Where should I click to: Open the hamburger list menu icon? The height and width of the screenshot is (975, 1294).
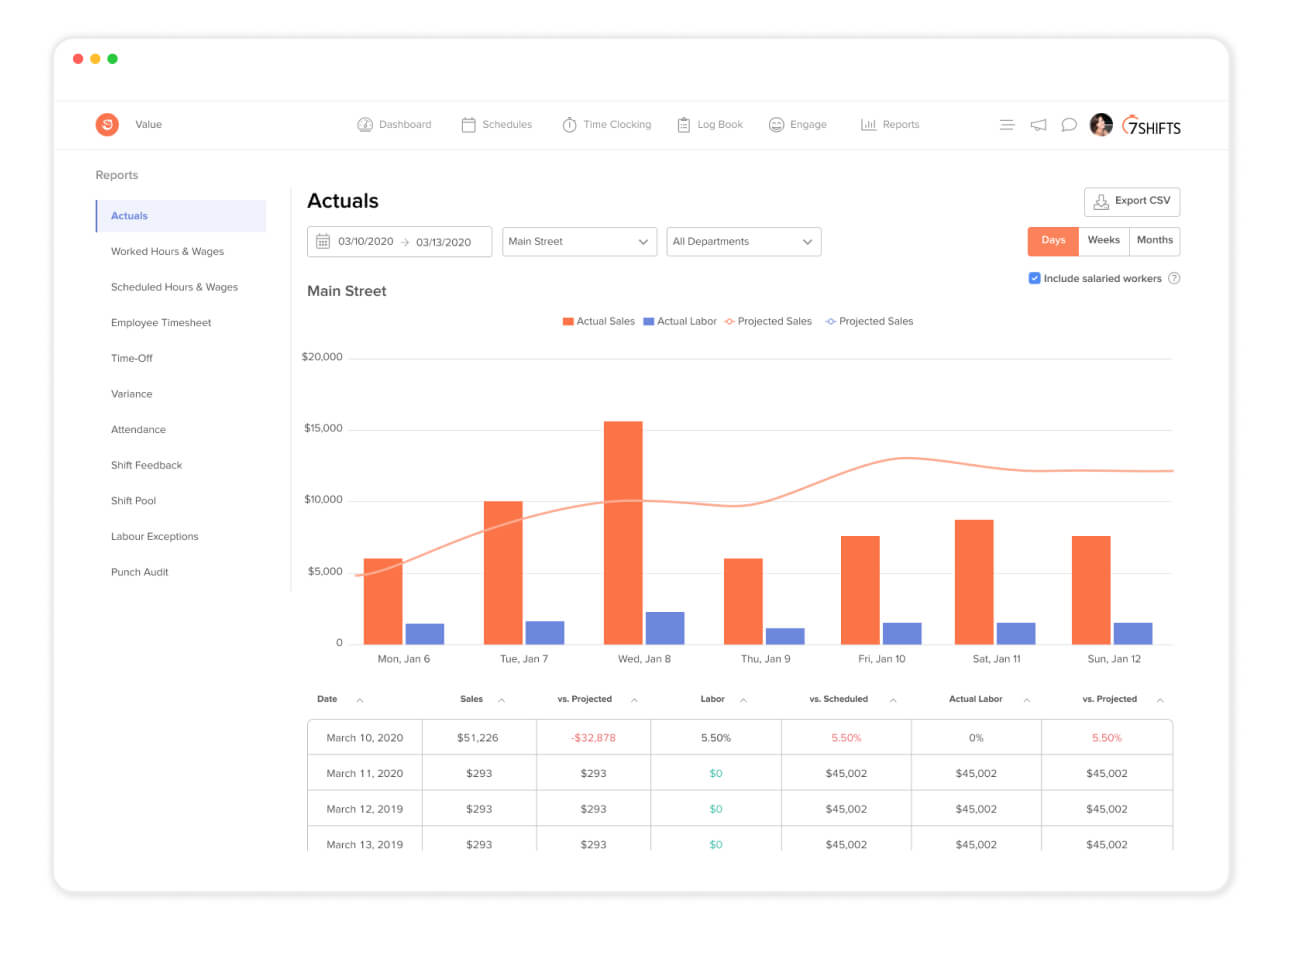pos(1006,125)
